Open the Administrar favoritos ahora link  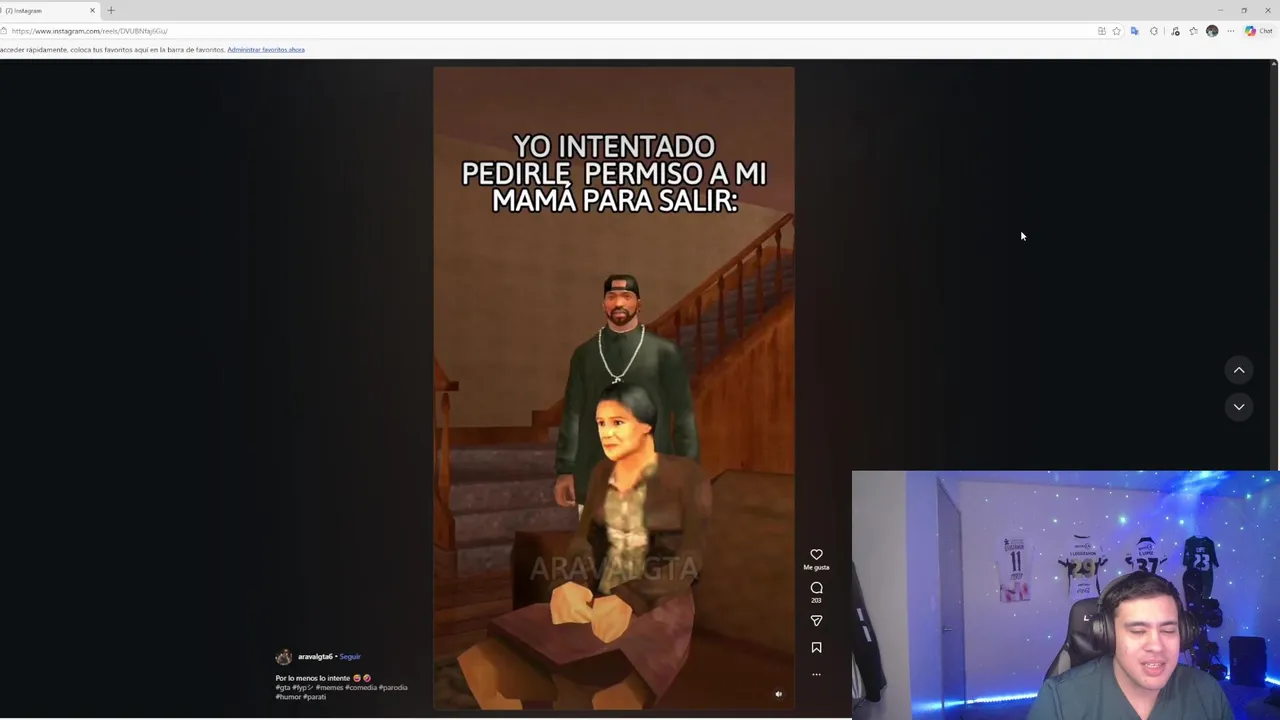266,49
